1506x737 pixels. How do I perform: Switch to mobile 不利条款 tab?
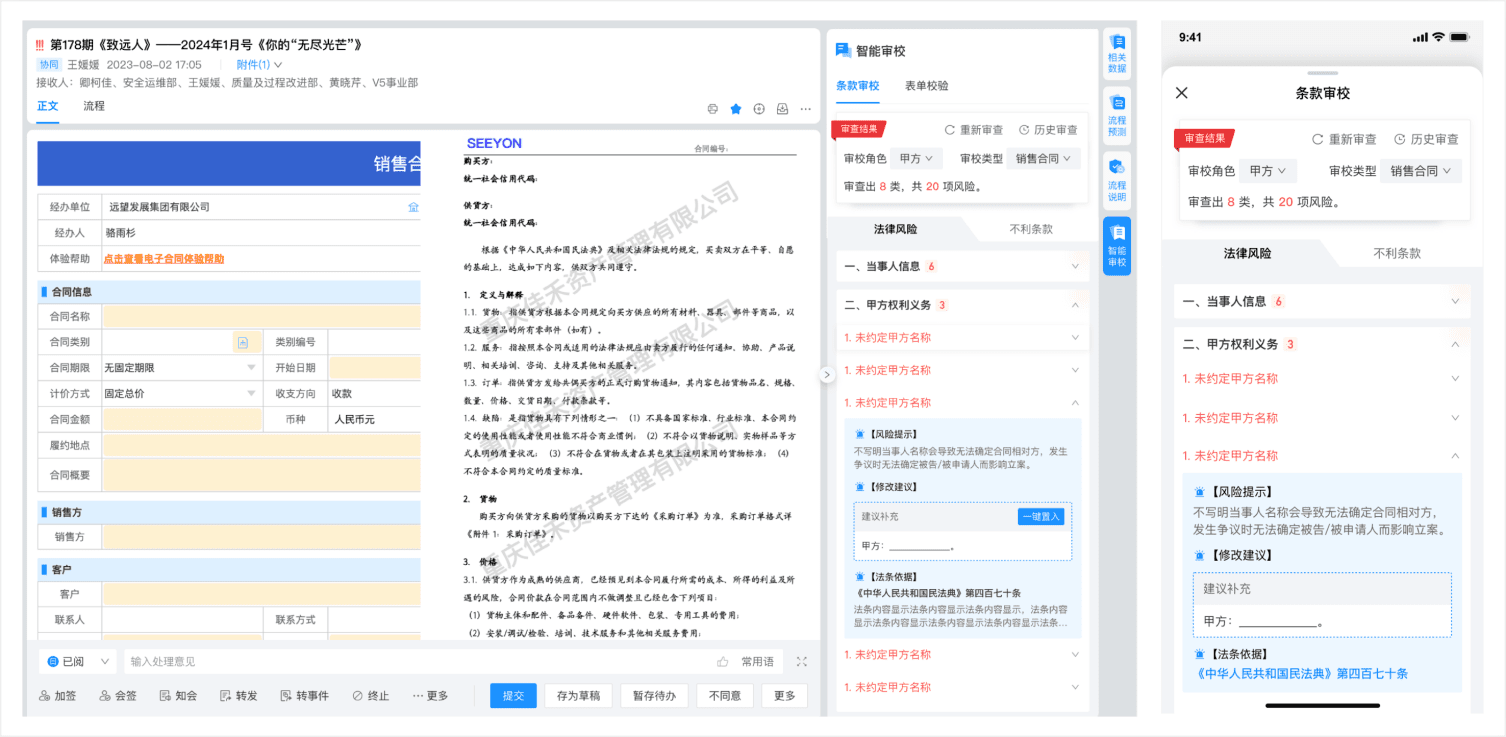(x=1397, y=253)
